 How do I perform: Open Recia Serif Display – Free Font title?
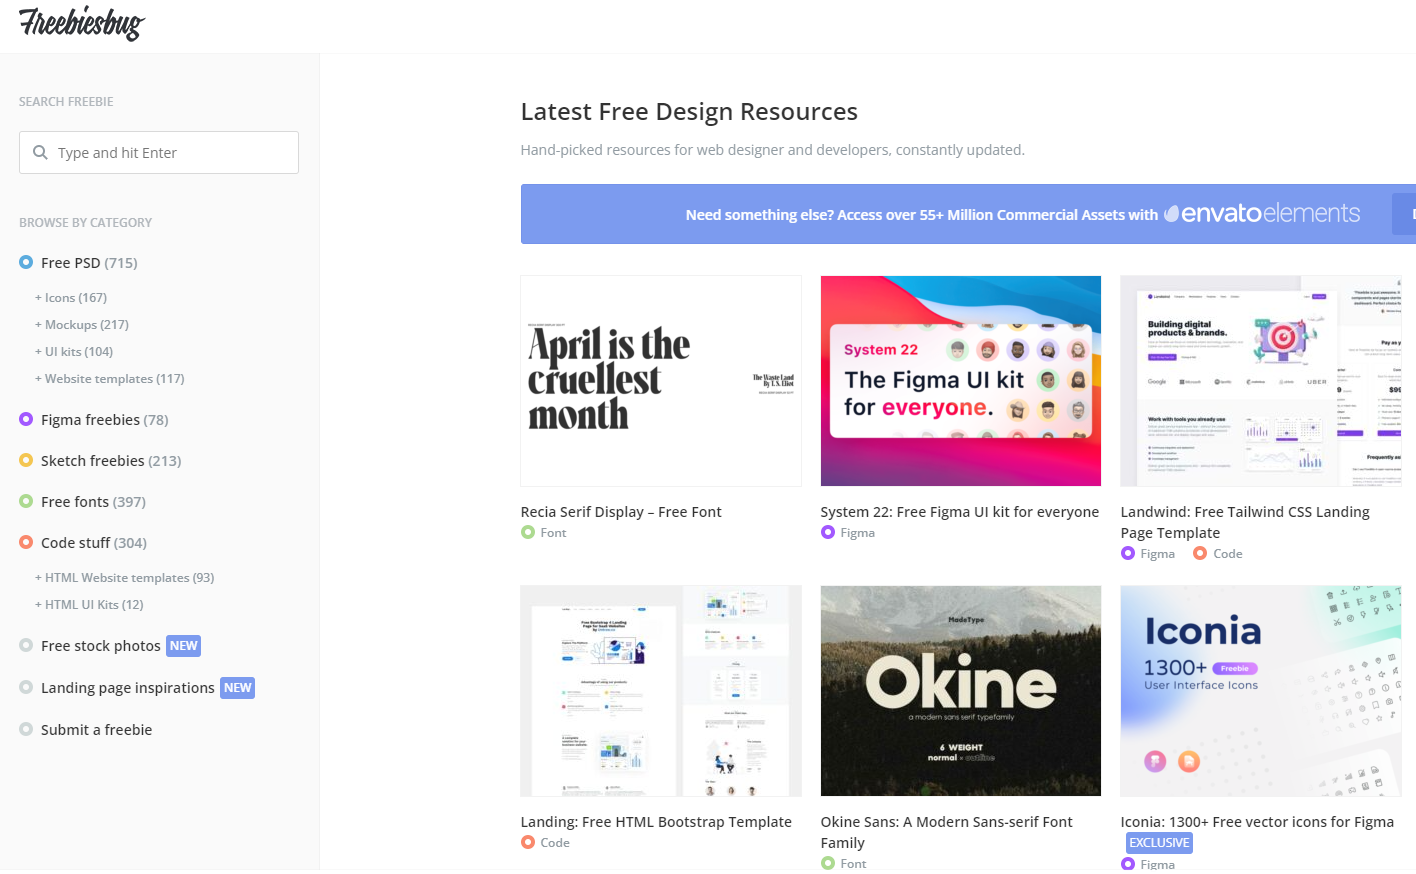tap(620, 512)
